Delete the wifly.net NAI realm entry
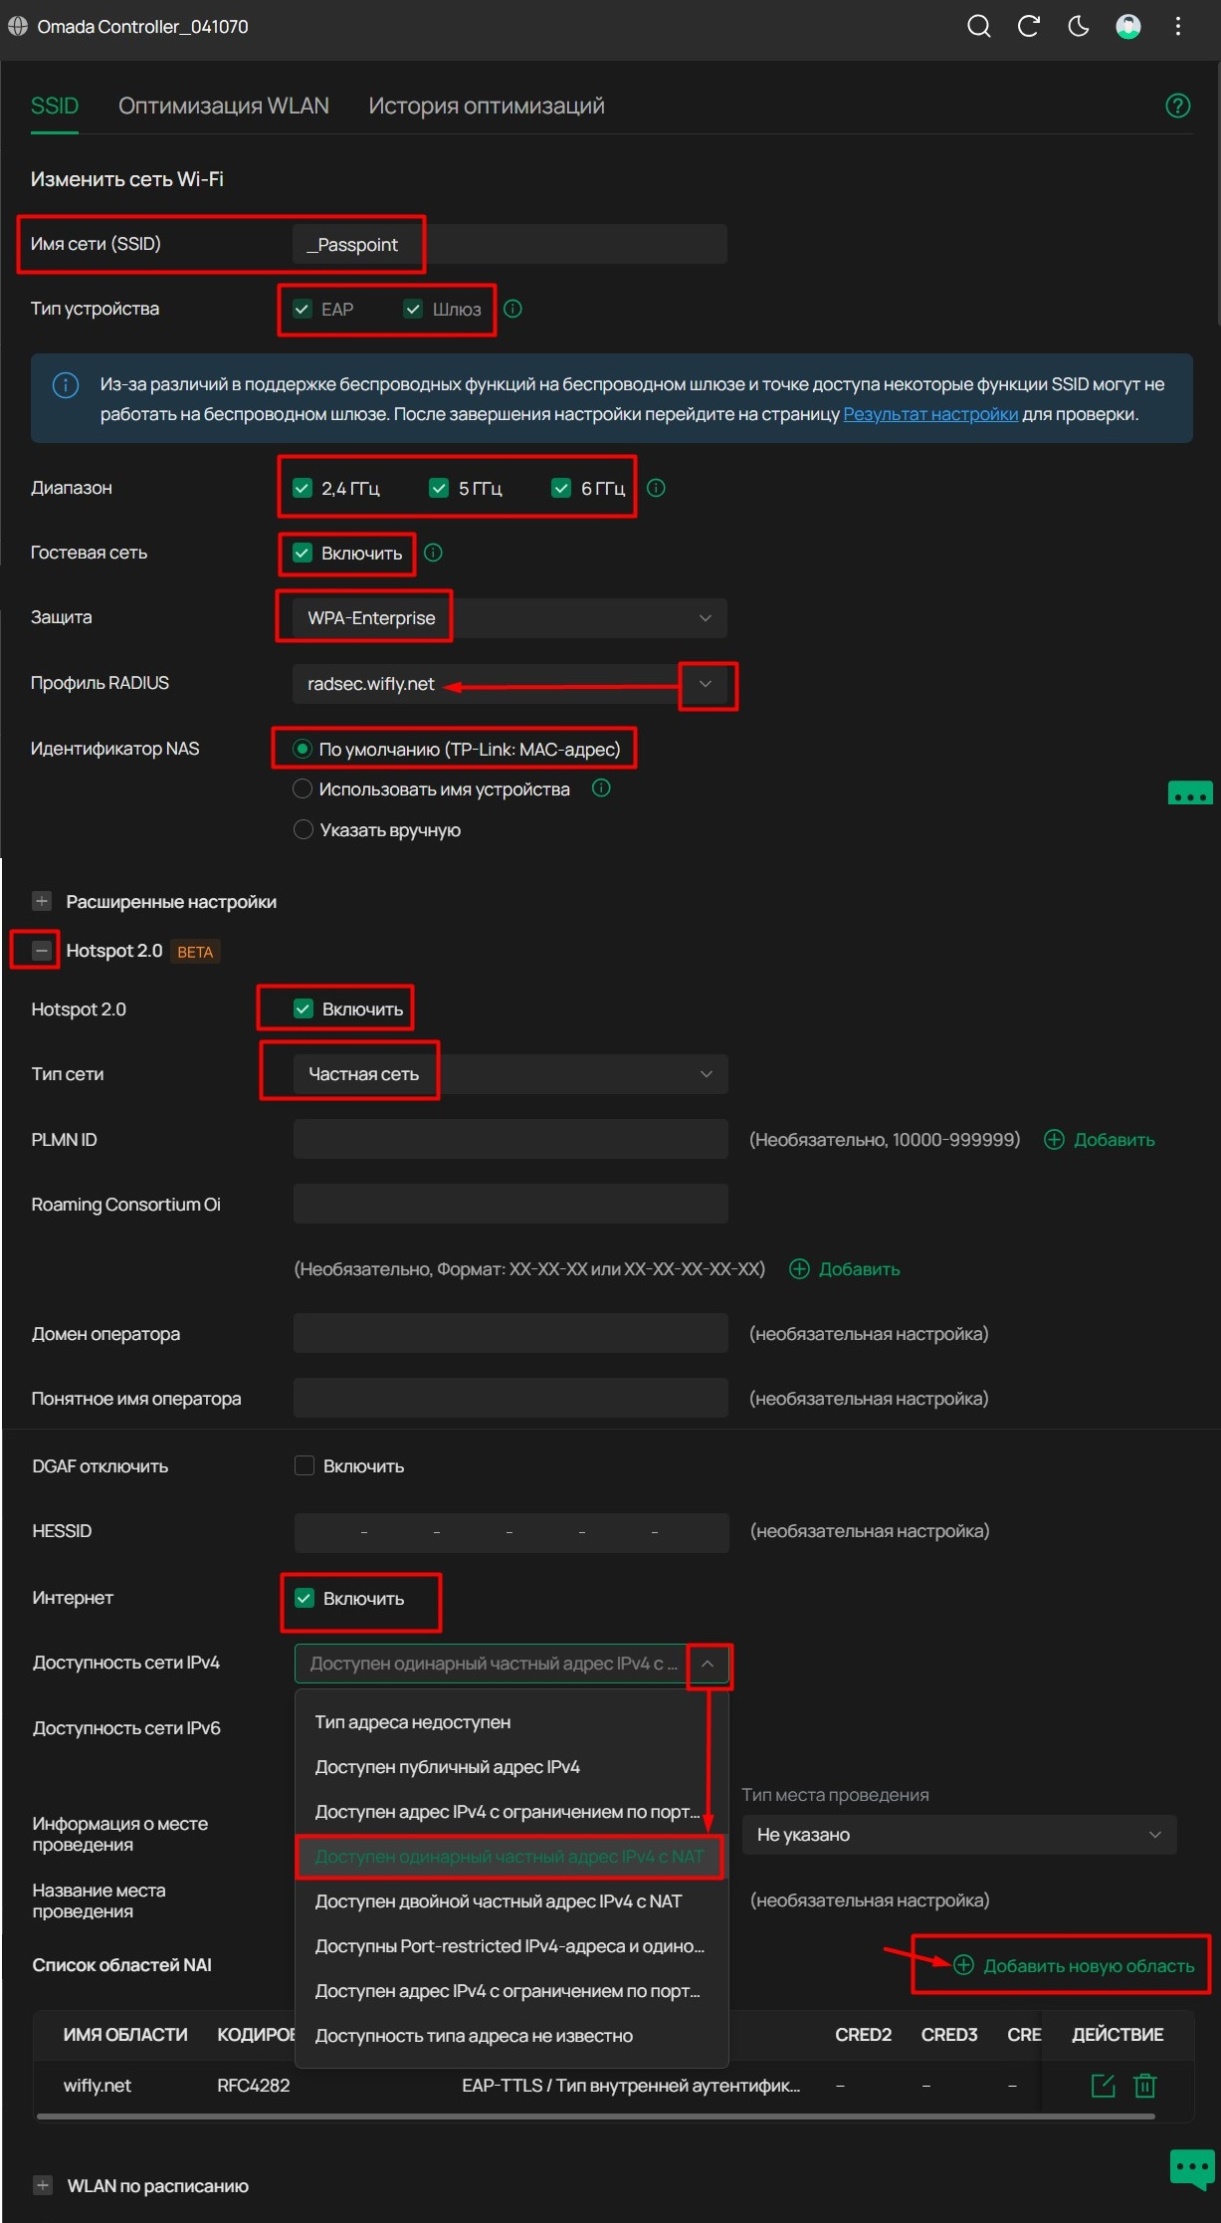The height and width of the screenshot is (2223, 1221). point(1145,2085)
